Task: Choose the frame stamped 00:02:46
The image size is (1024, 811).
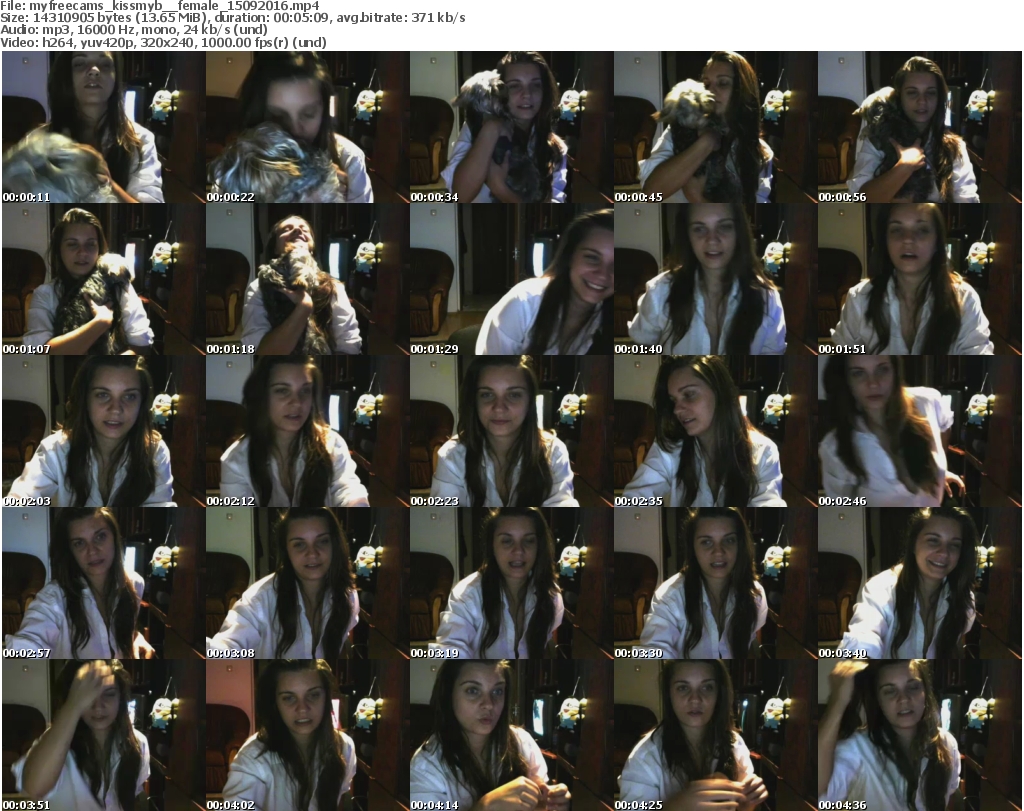Action: 920,432
